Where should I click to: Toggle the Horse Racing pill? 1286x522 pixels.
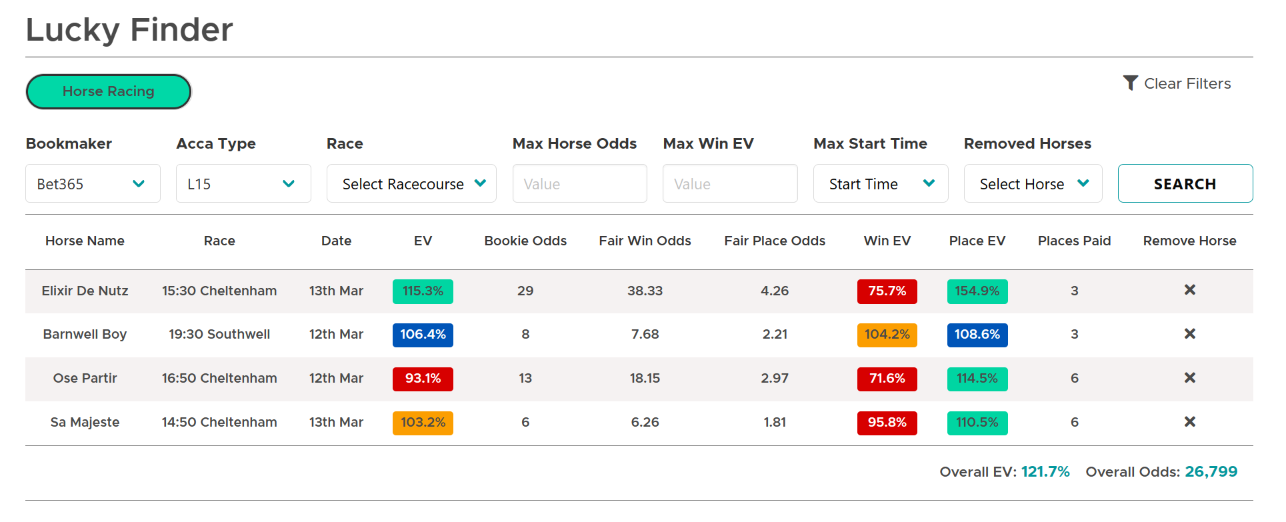point(108,91)
